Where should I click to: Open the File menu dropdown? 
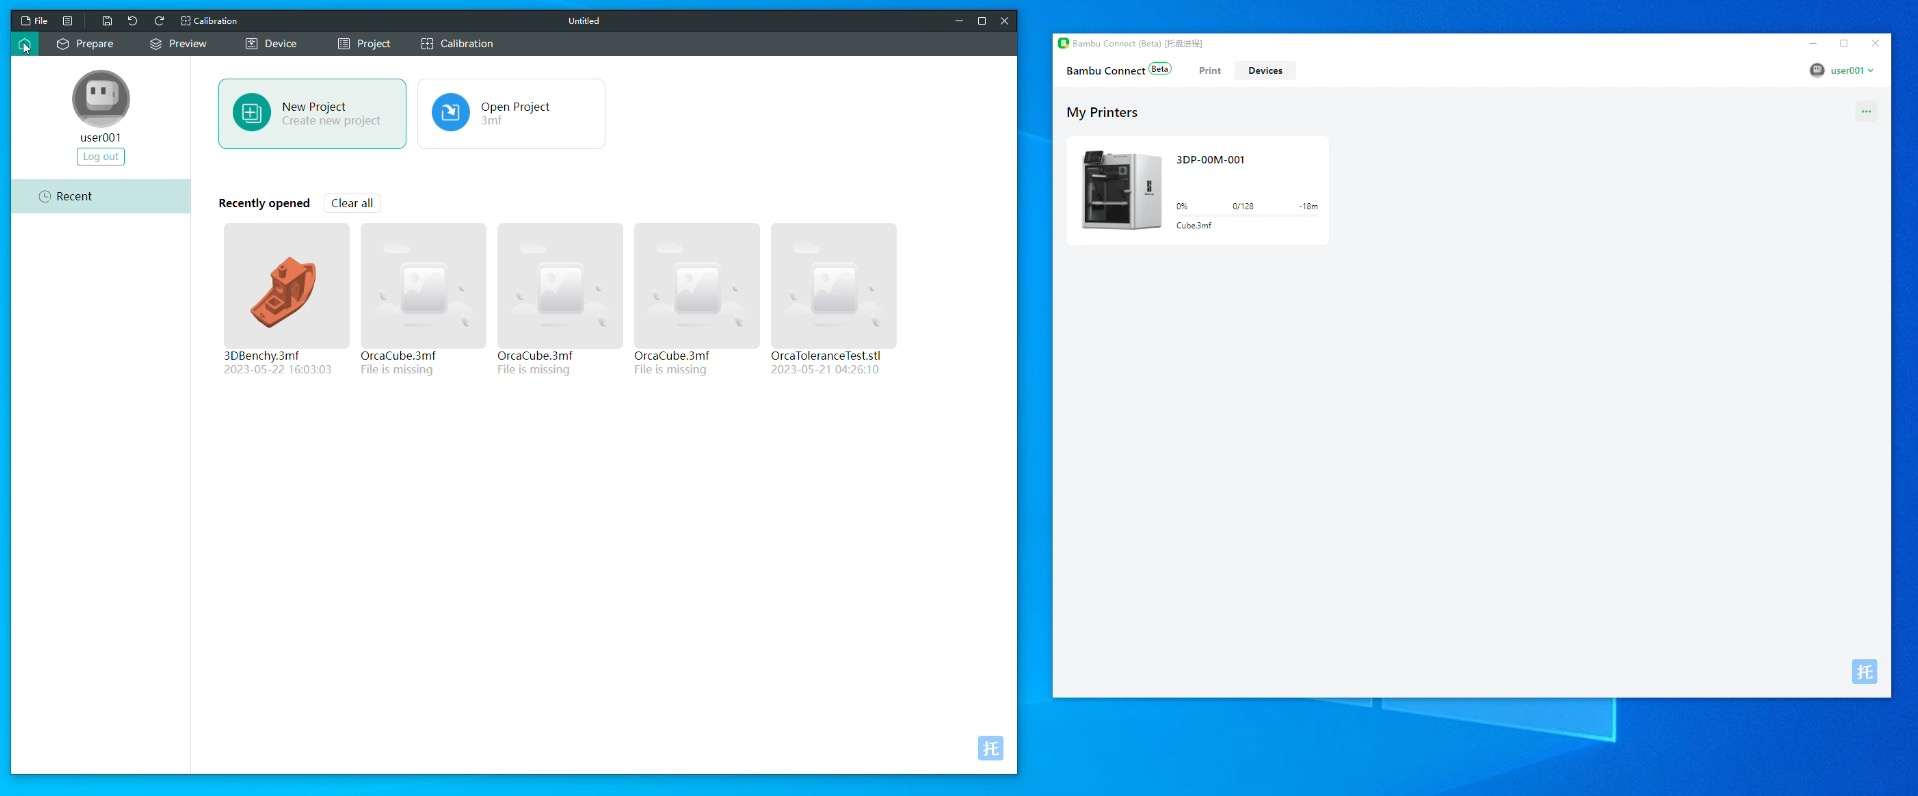[x=34, y=21]
